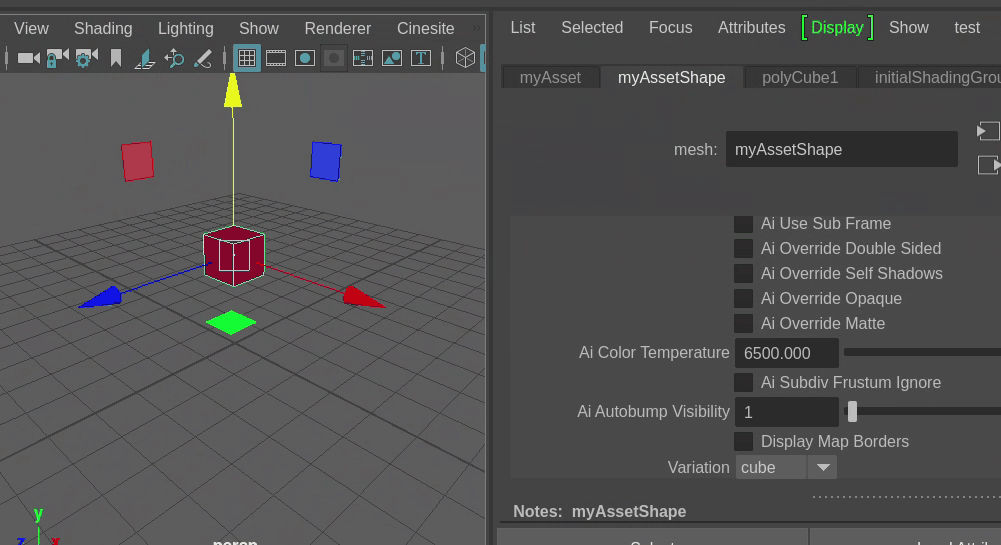
Task: Click the green plane manipulator handle
Action: 231,322
